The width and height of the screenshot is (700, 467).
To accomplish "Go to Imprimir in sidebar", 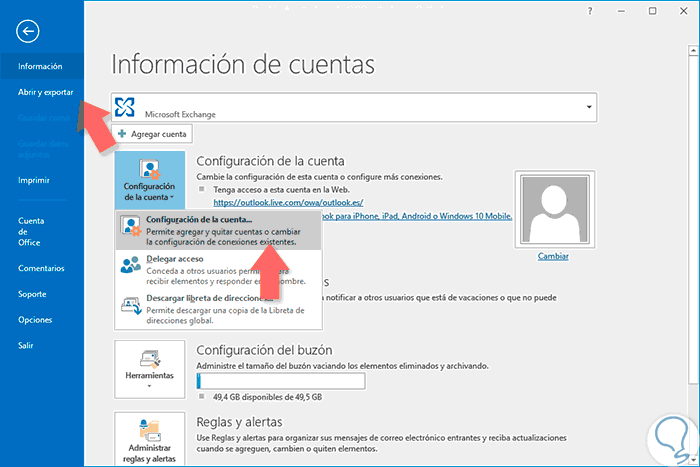I will [35, 181].
